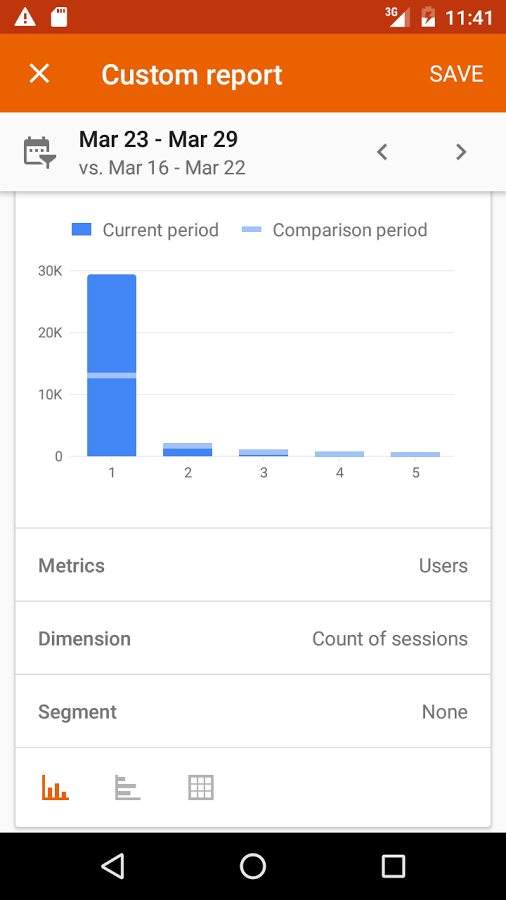The image size is (506, 900).
Task: Save the custom report
Action: click(x=457, y=73)
